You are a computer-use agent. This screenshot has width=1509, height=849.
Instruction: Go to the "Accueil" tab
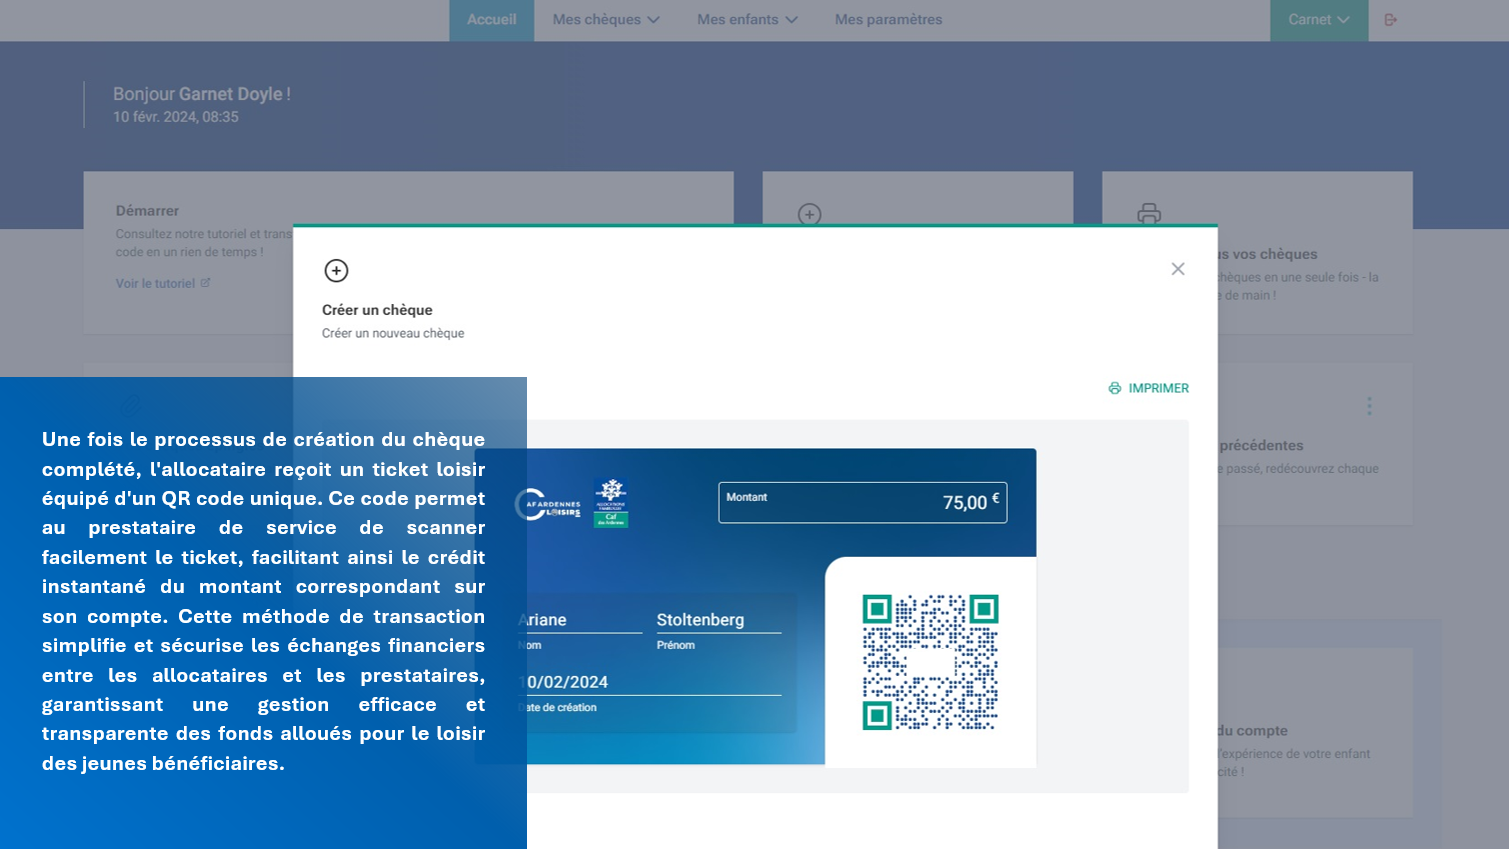pos(491,20)
